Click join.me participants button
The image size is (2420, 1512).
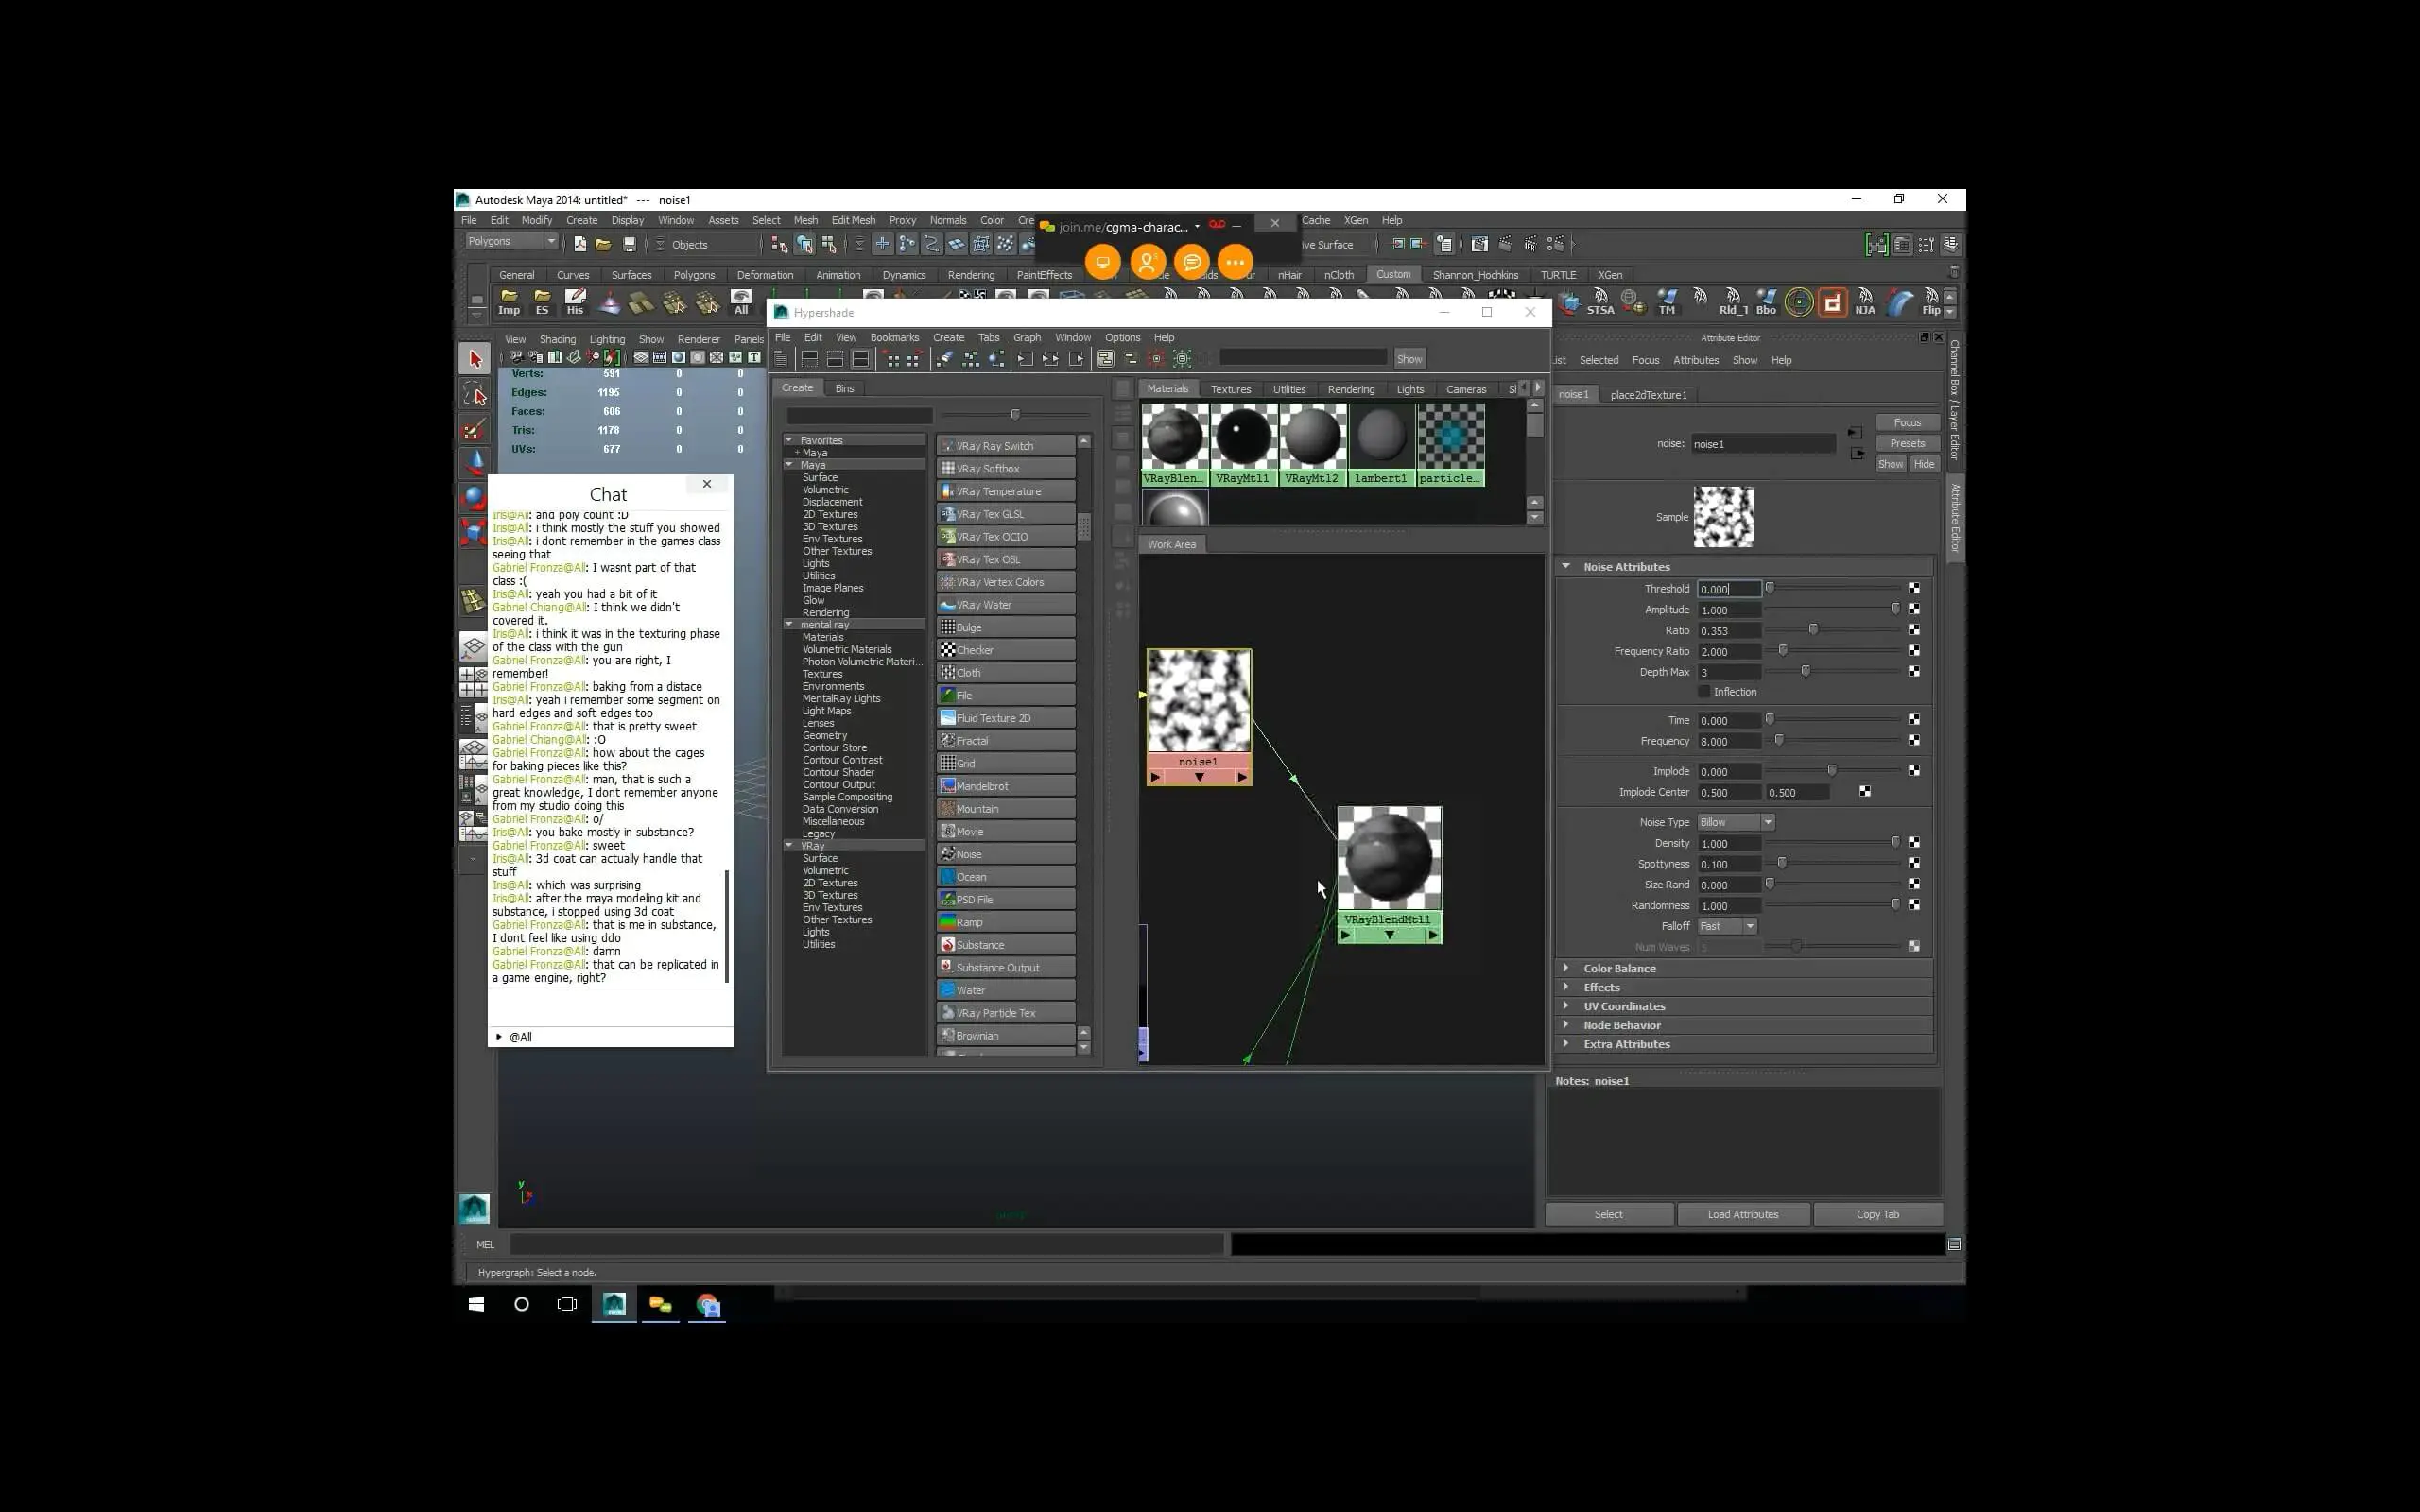tap(1148, 263)
